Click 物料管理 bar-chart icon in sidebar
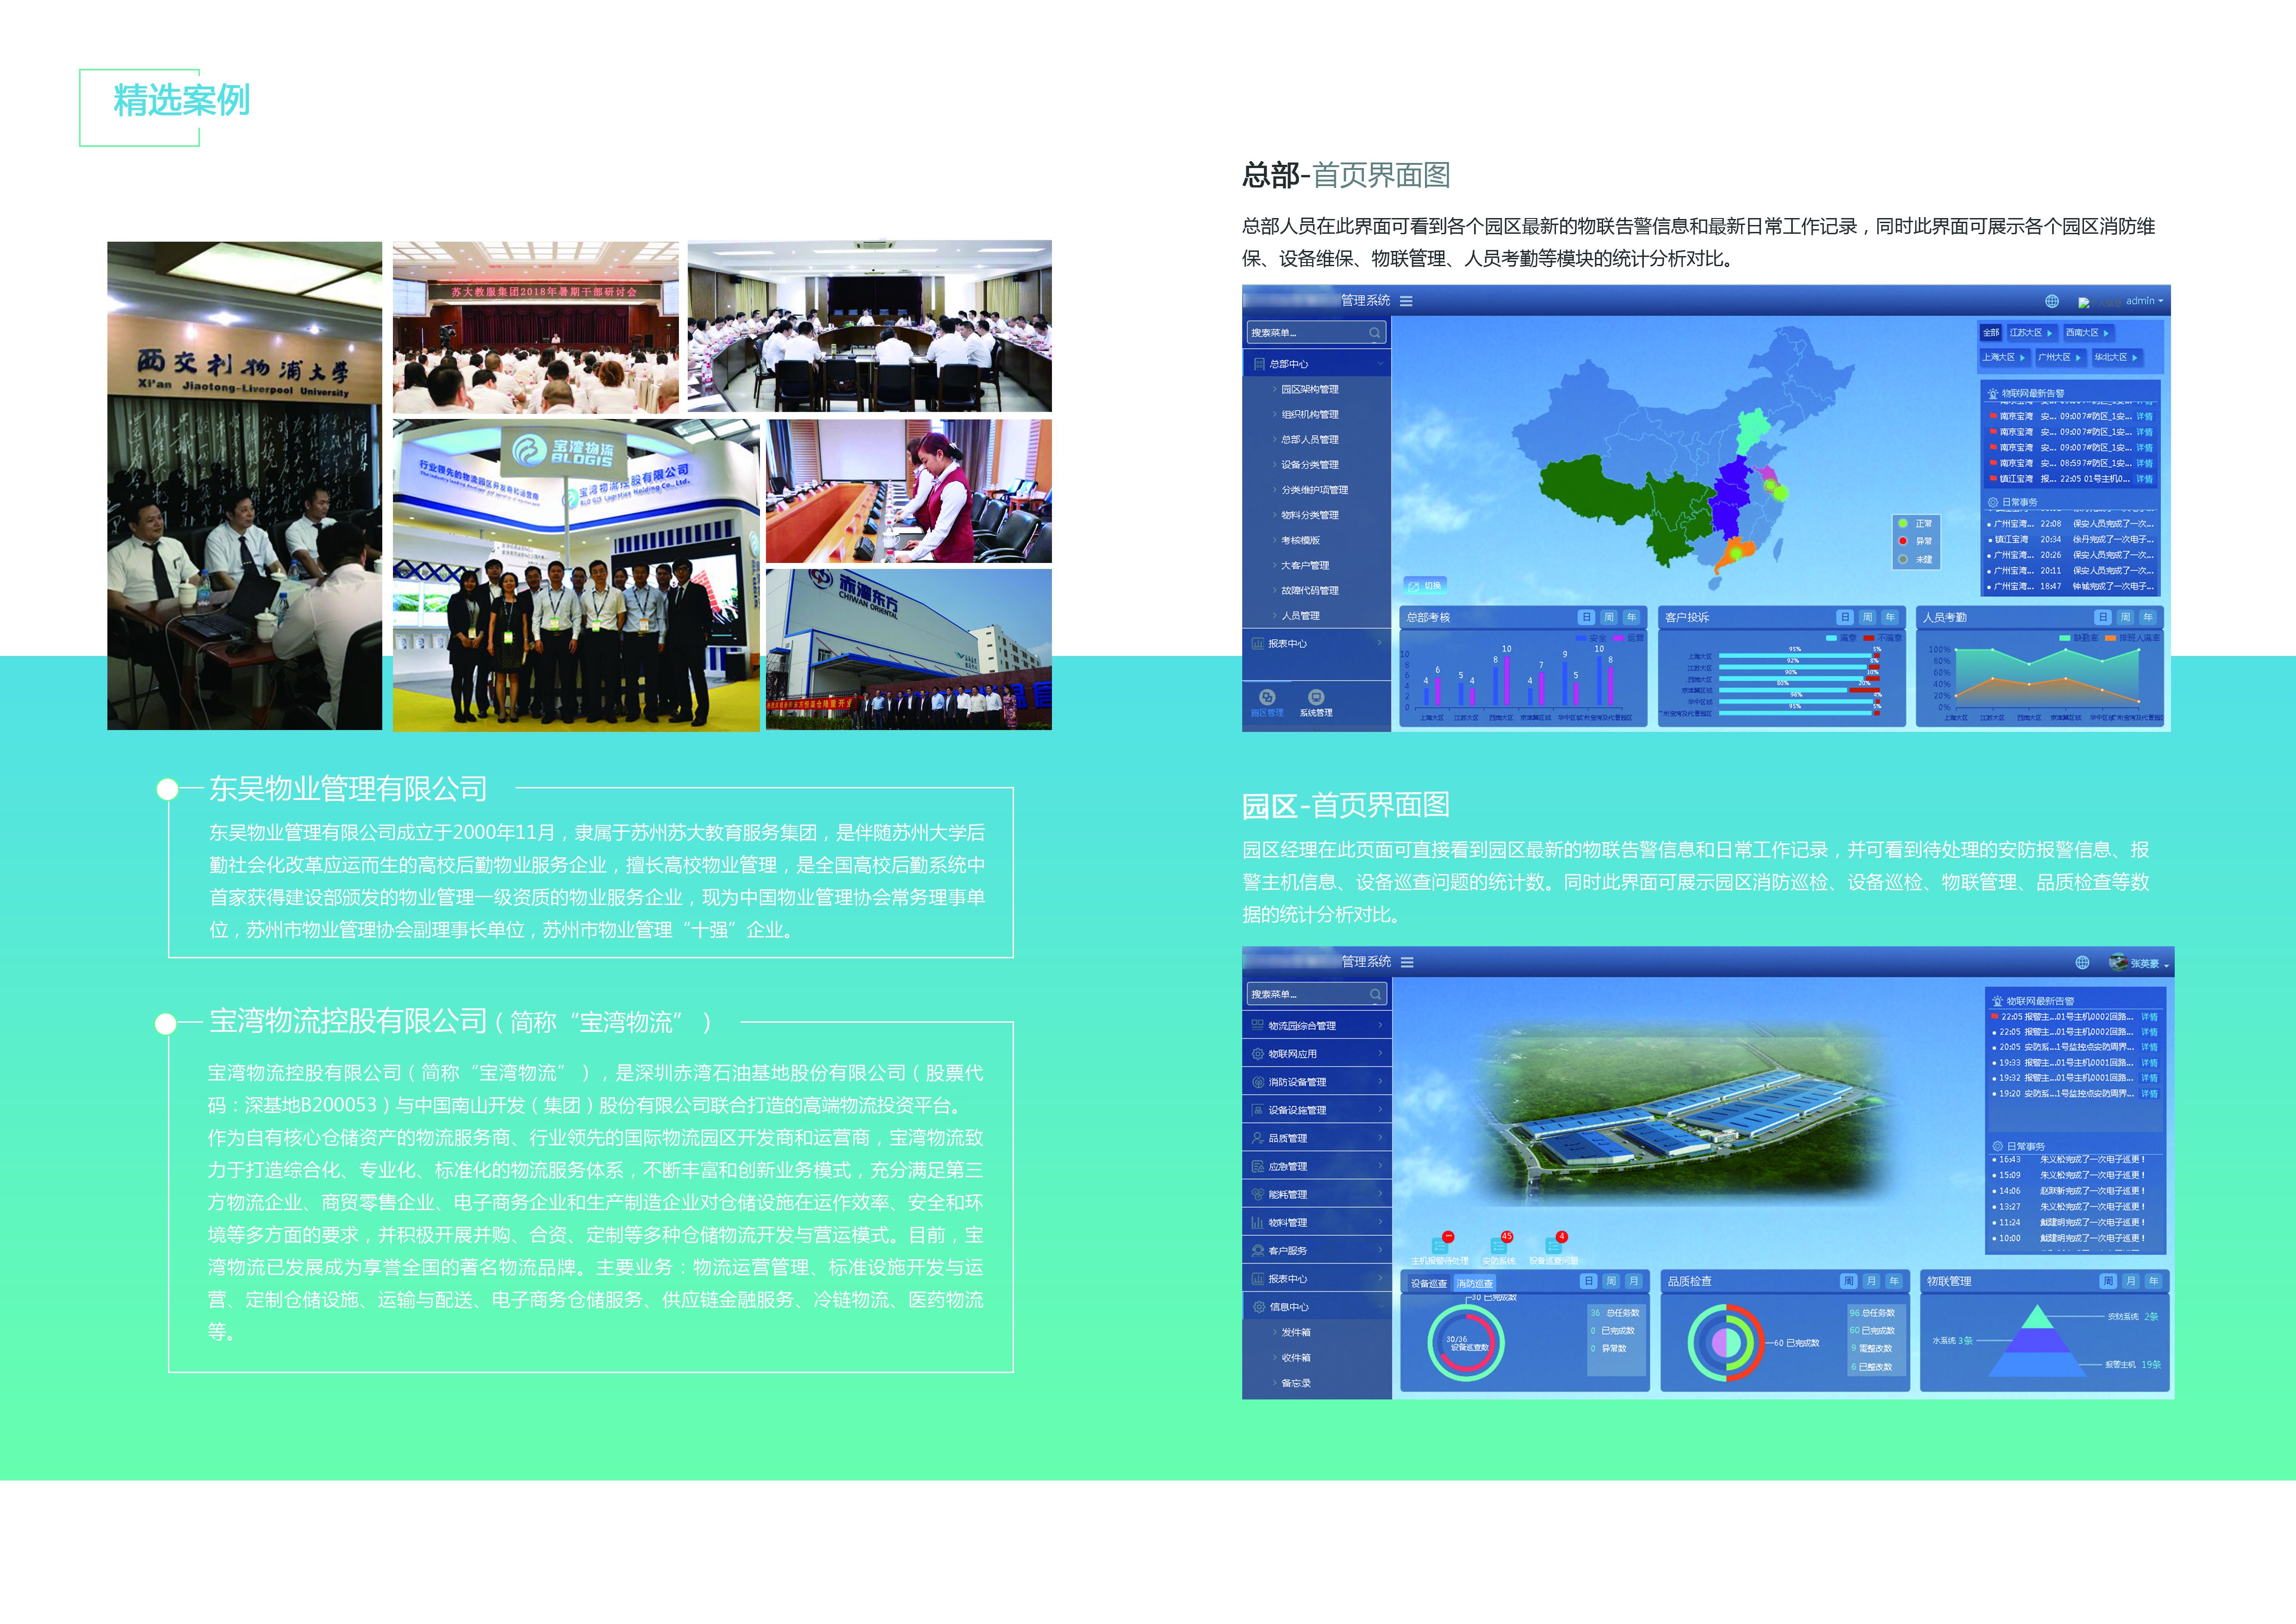This screenshot has width=2296, height=1624. coord(1258,1222)
